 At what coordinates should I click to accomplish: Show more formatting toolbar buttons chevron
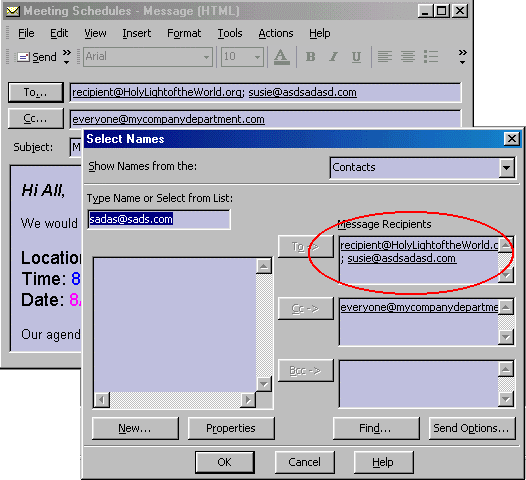click(463, 57)
